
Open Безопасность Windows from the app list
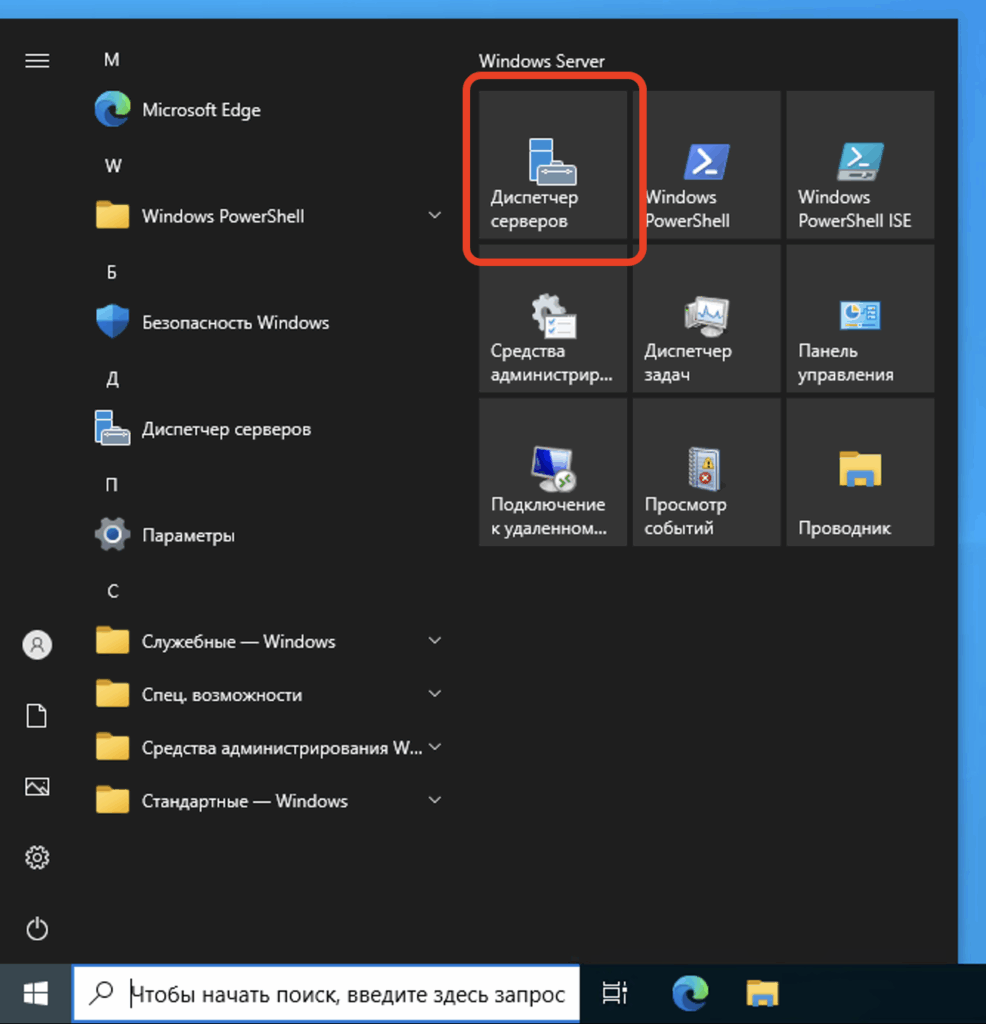268,323
